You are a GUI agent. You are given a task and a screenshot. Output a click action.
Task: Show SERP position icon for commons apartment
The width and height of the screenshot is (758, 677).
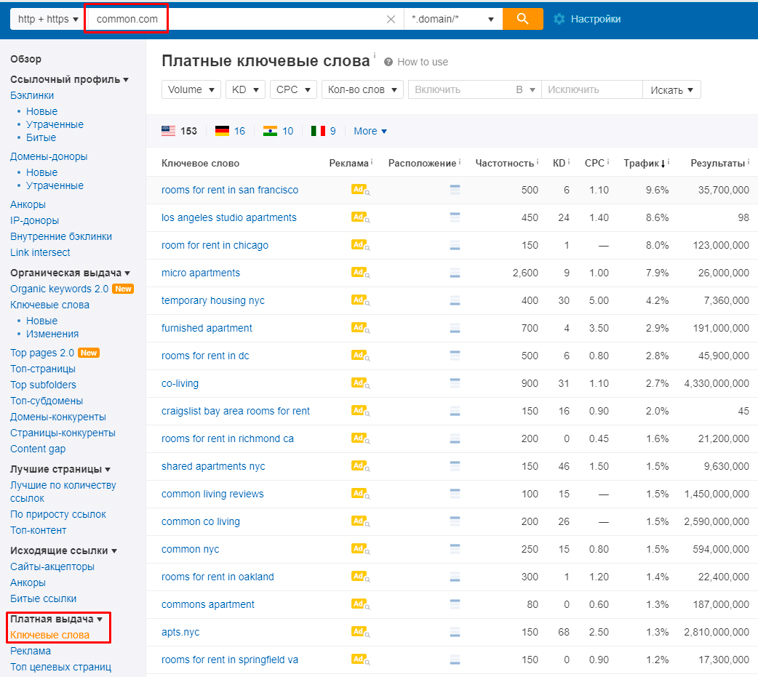[x=455, y=604]
